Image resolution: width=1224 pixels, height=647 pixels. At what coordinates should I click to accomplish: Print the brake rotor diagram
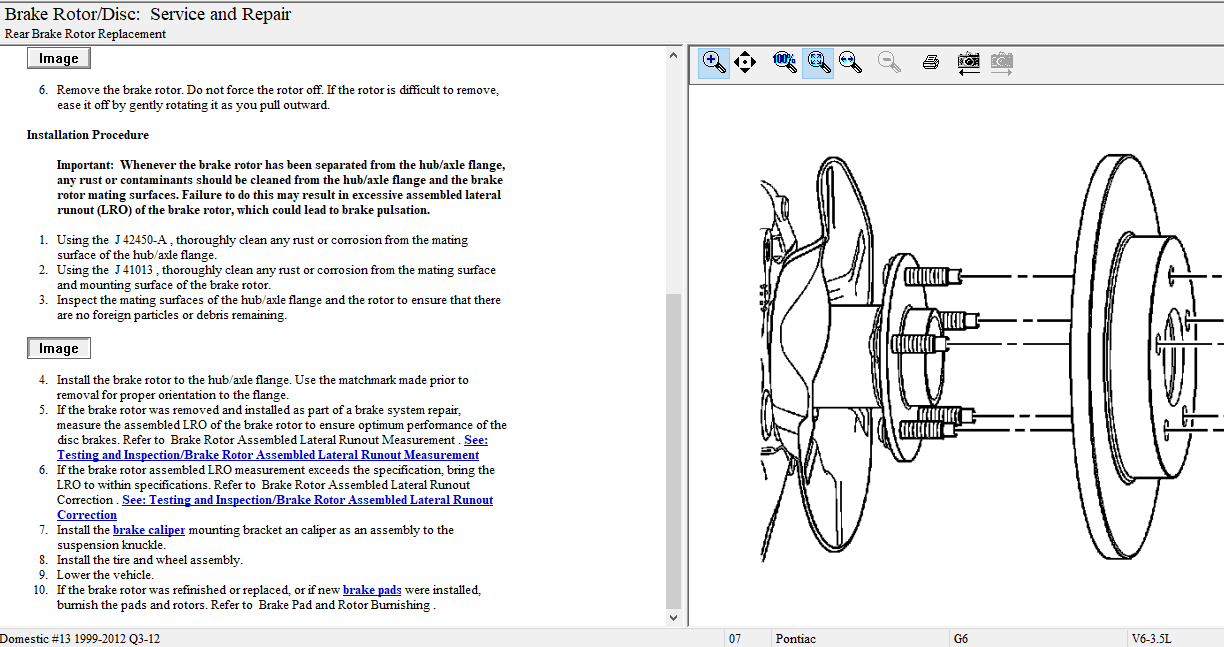click(931, 63)
